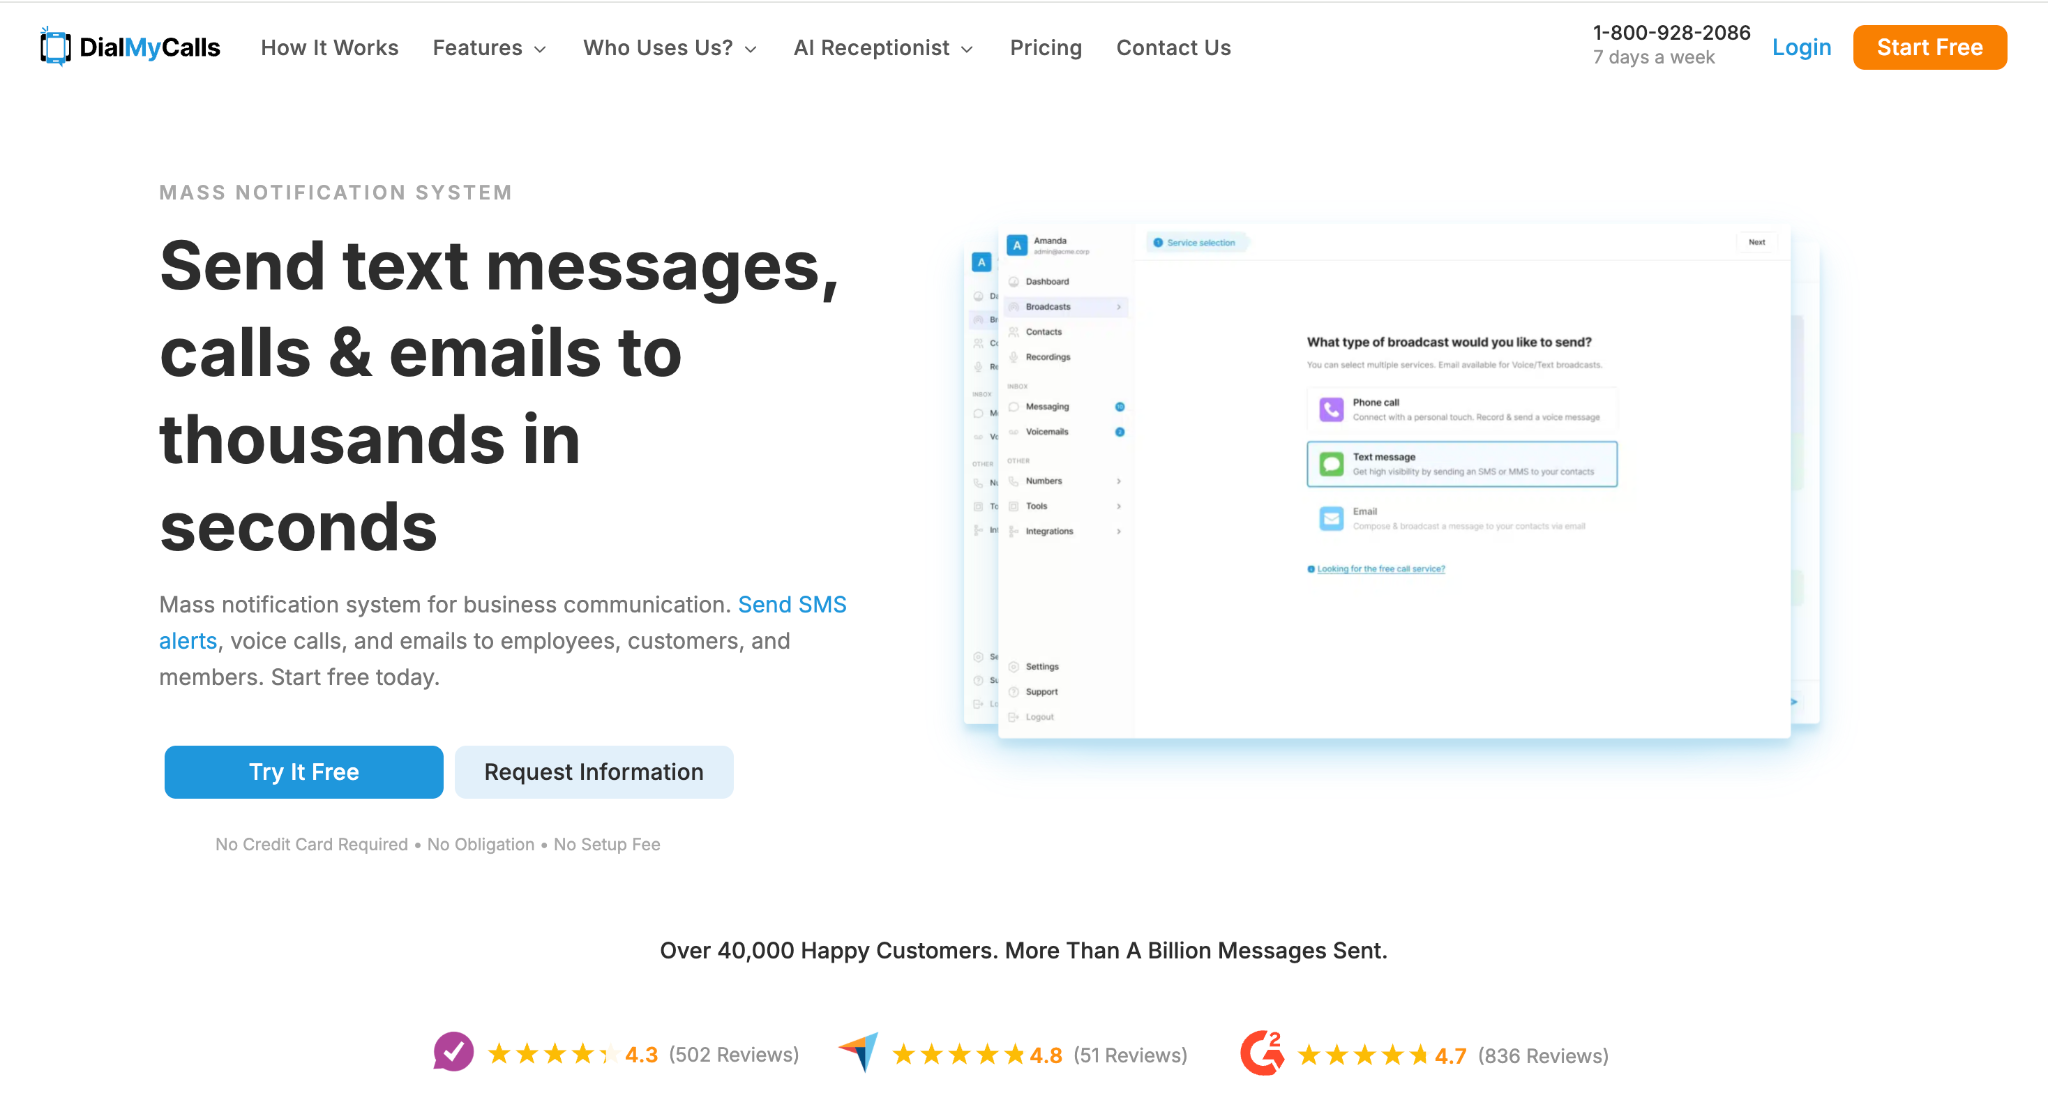The image size is (2048, 1120).
Task: Expand Numbers in the preview sidebar
Action: 1067,481
